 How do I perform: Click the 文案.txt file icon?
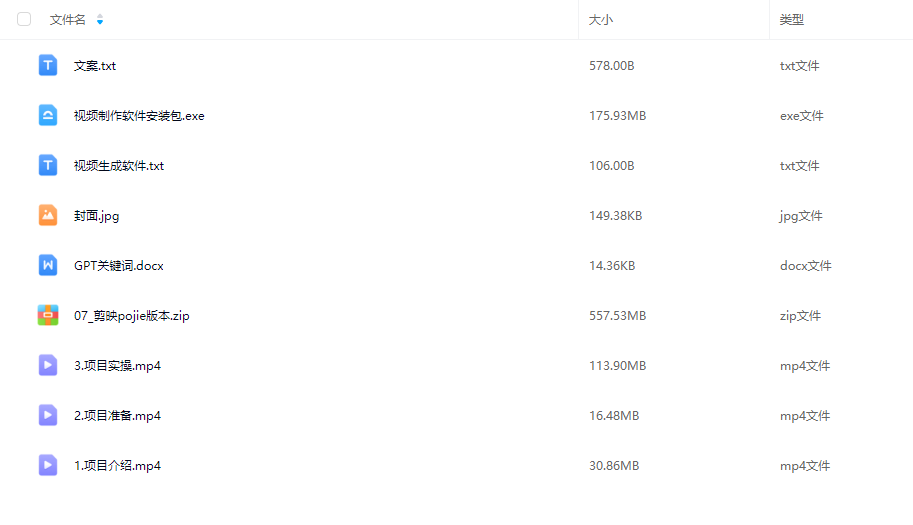[48, 66]
